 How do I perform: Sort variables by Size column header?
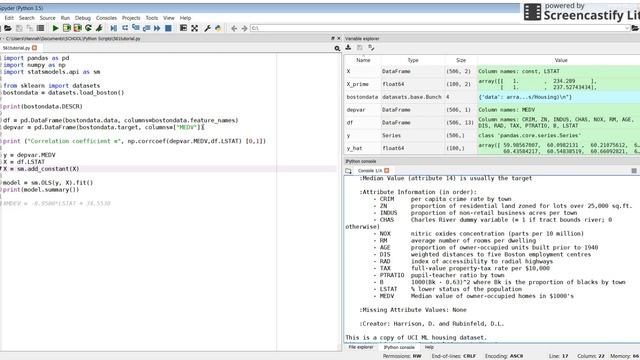pyautogui.click(x=461, y=60)
